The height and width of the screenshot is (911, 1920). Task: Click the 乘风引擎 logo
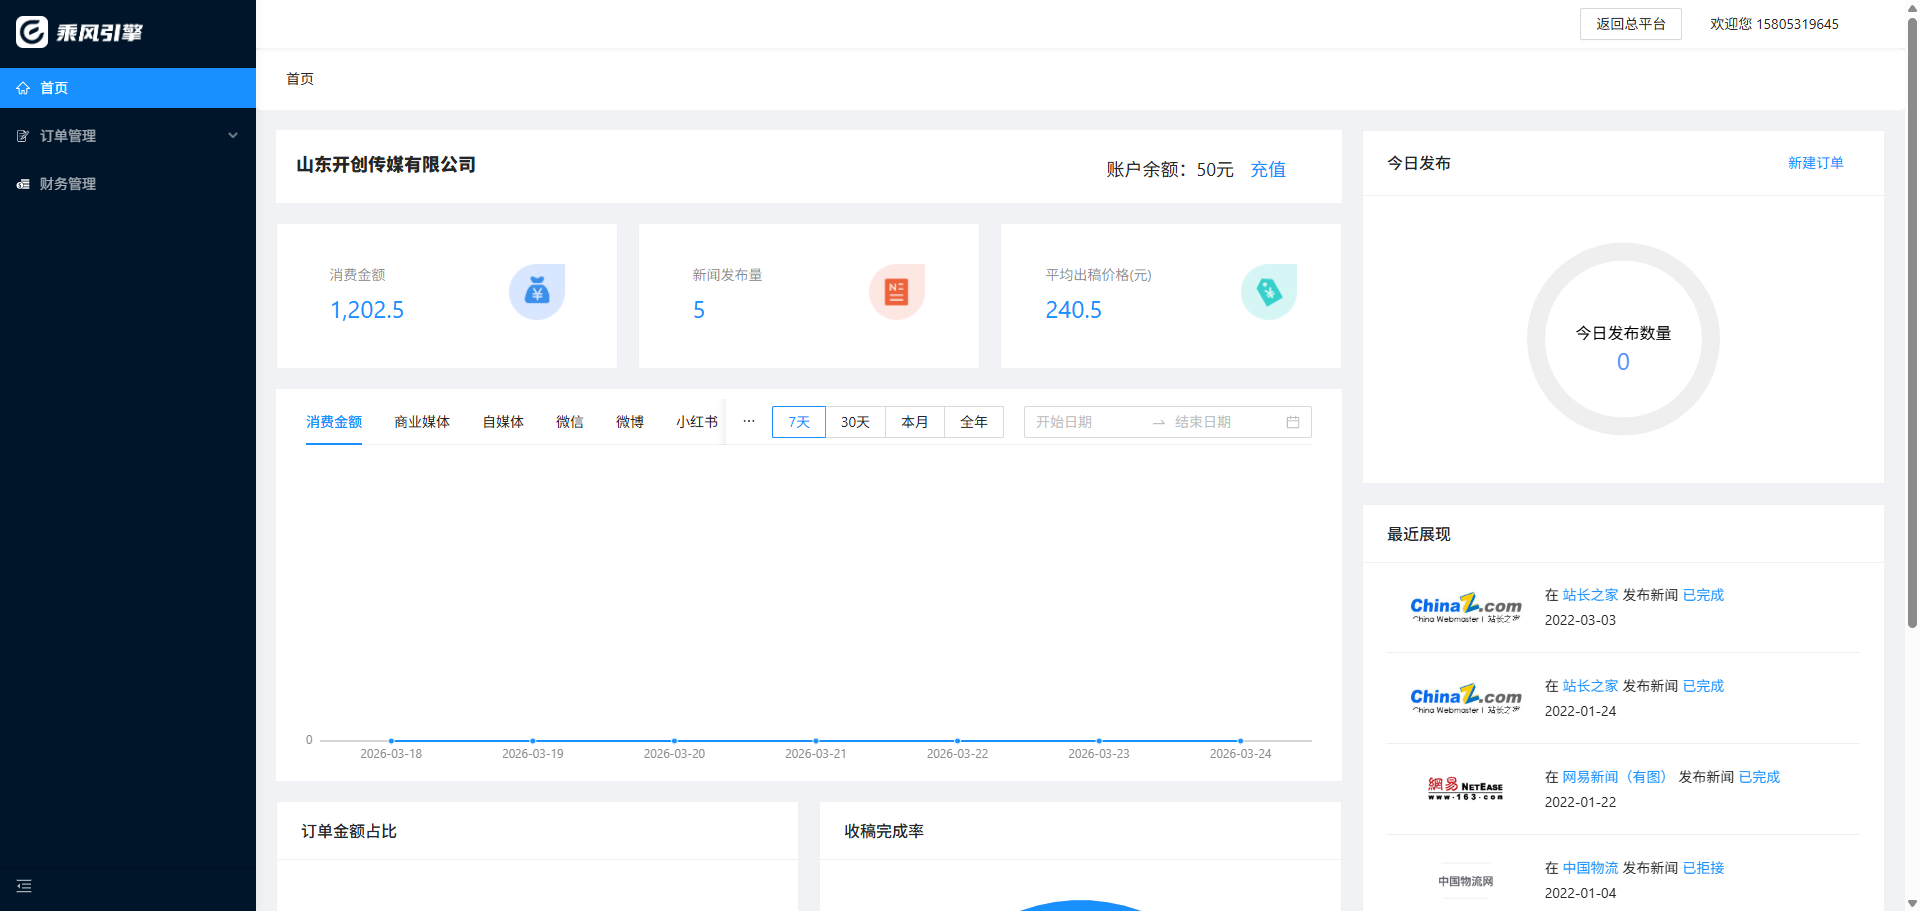[x=80, y=32]
